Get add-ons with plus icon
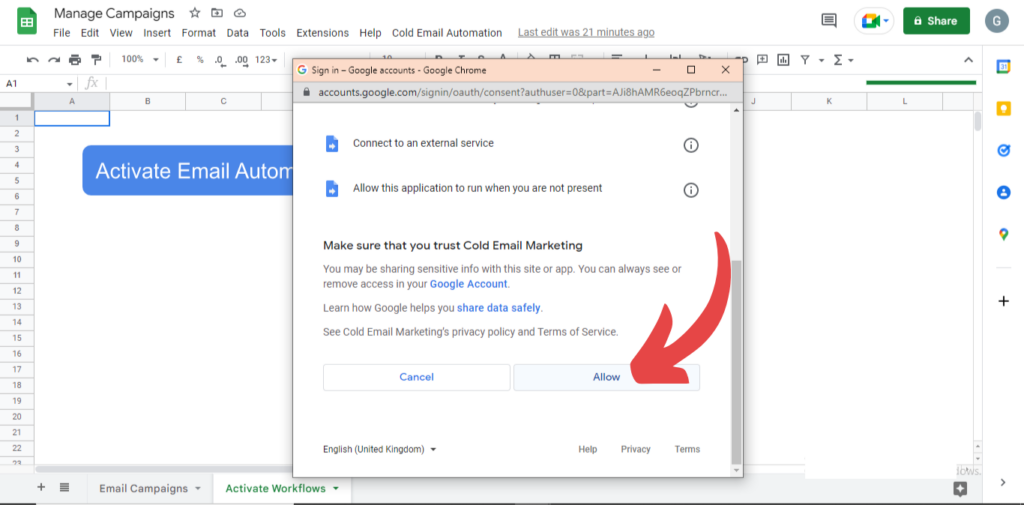Image resolution: width=1024 pixels, height=505 pixels. click(x=1003, y=301)
